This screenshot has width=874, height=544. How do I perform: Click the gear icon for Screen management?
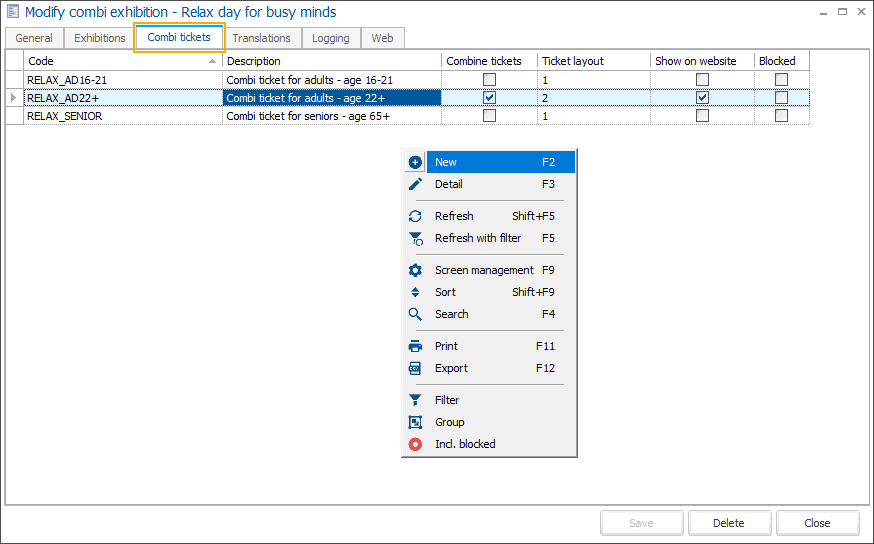point(416,270)
